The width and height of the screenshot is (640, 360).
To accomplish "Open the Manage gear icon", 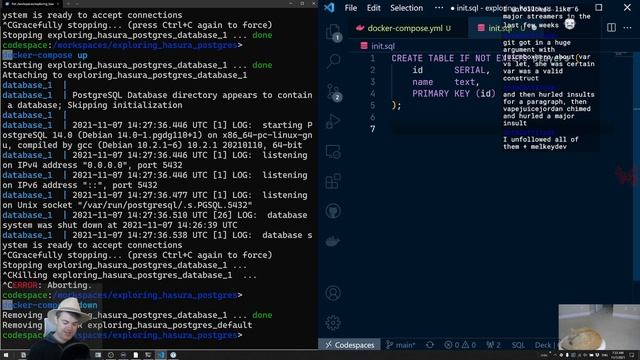I will (333, 322).
